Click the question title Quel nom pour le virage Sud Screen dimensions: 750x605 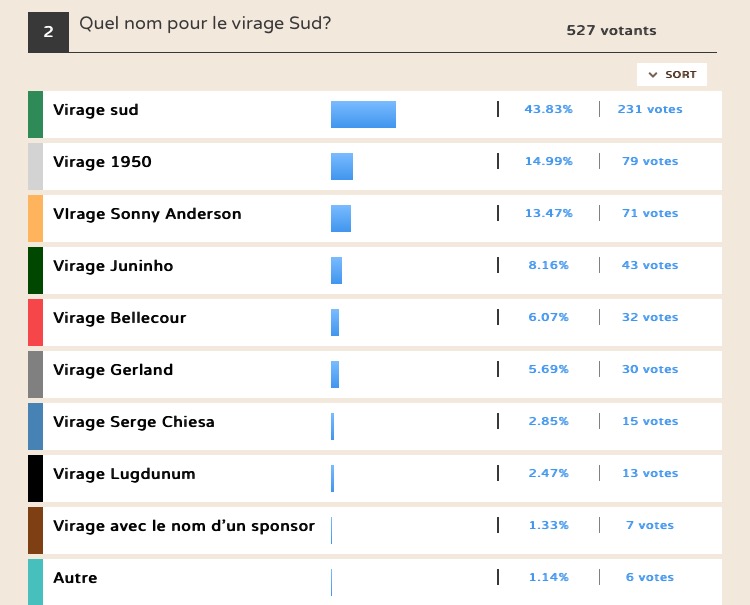tap(205, 23)
